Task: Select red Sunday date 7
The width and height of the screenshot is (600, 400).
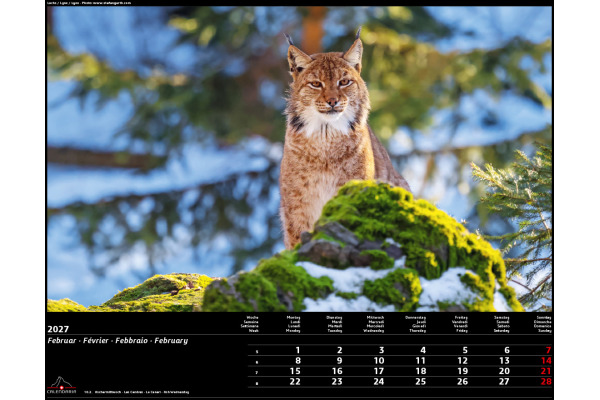Action: [x=548, y=350]
